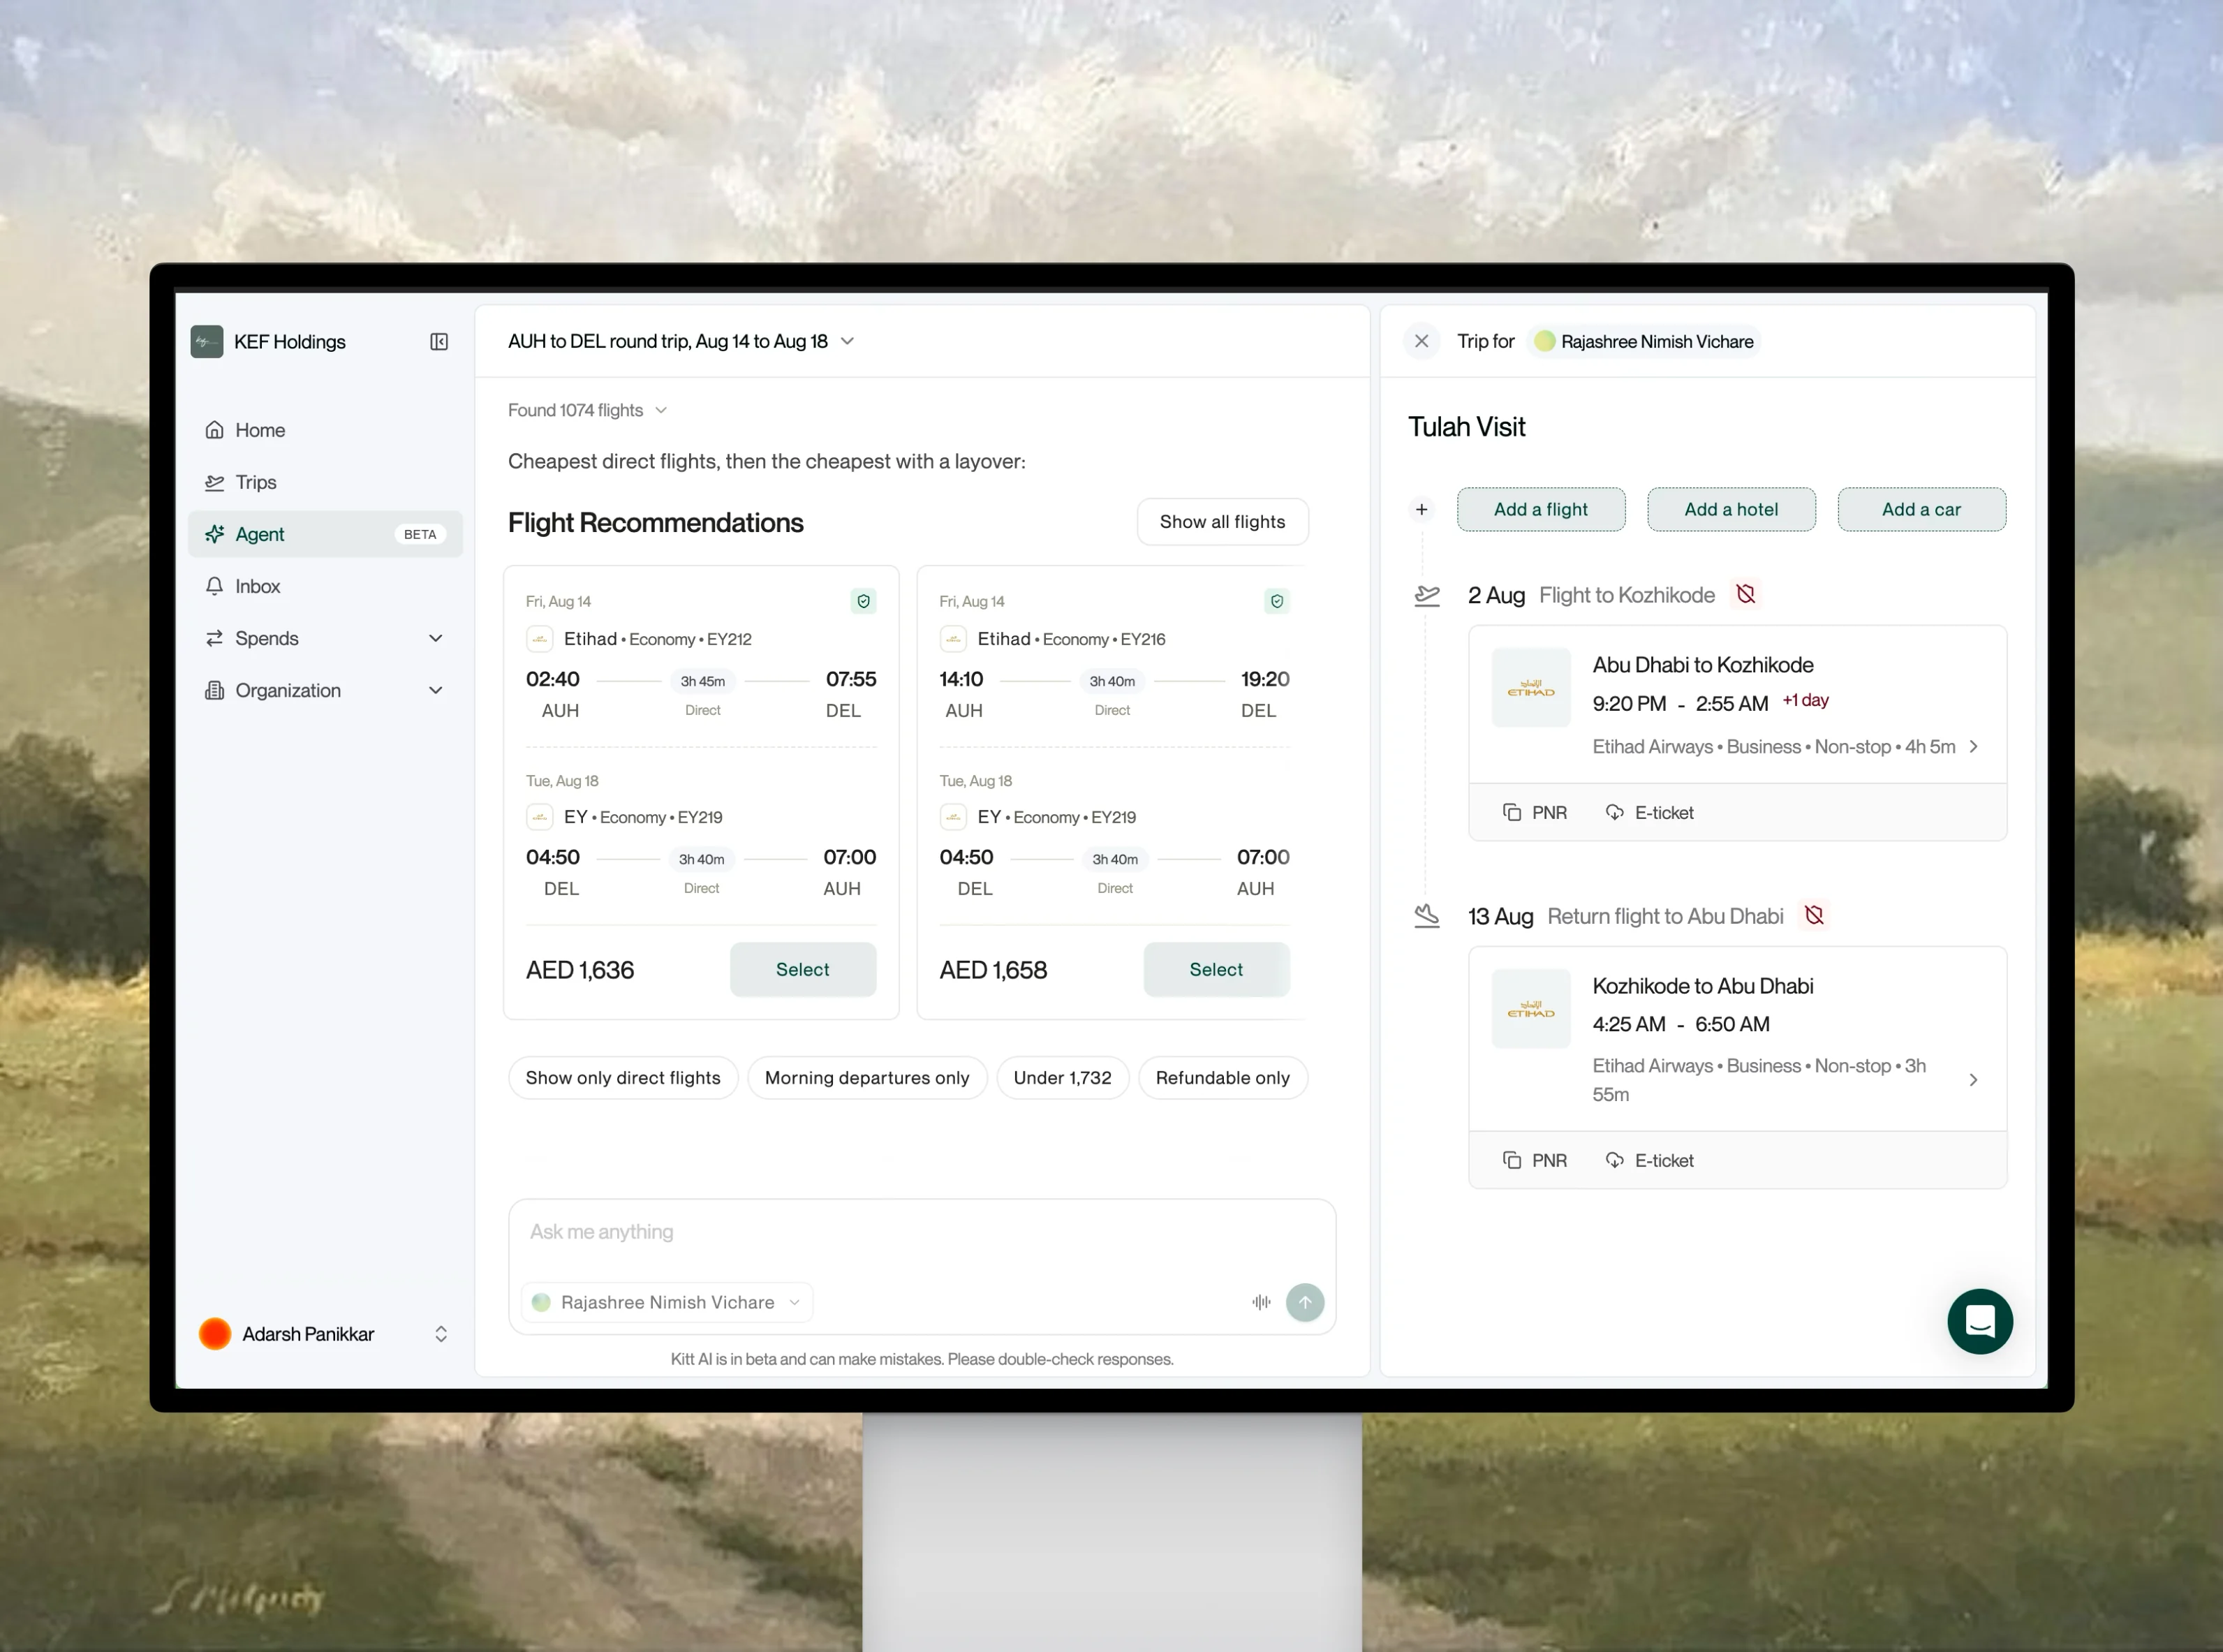The height and width of the screenshot is (1652, 2223).
Task: Click airline logo beside Etihad Economy EY212
Action: (x=540, y=639)
